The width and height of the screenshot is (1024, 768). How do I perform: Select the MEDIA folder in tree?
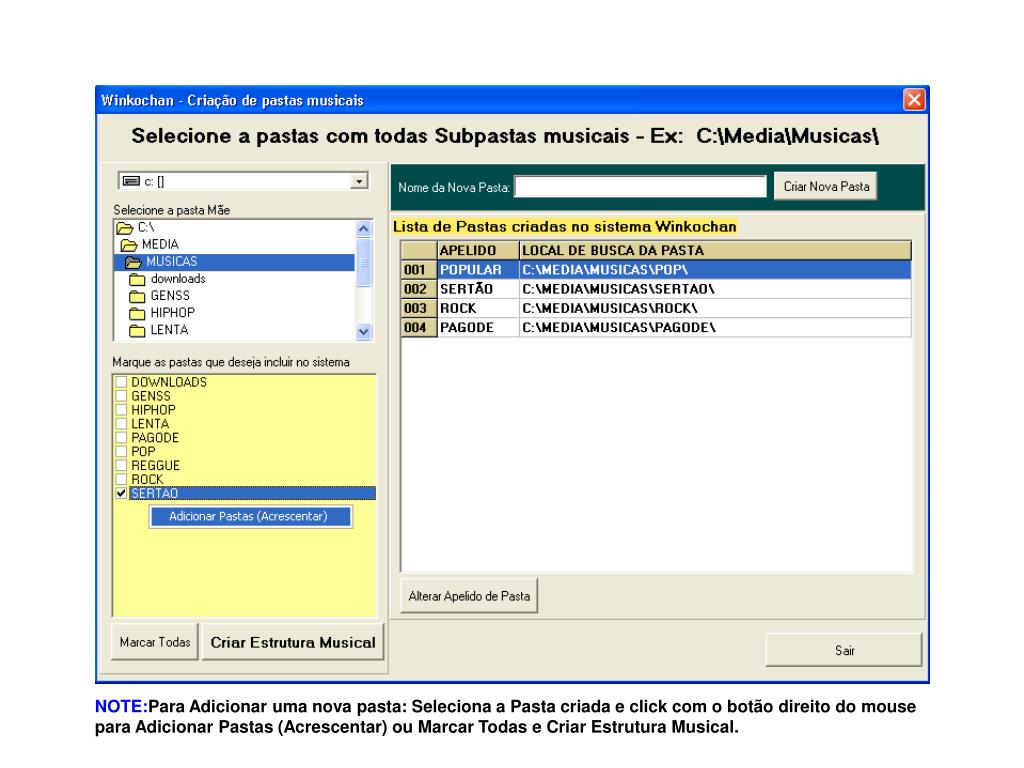click(x=160, y=244)
